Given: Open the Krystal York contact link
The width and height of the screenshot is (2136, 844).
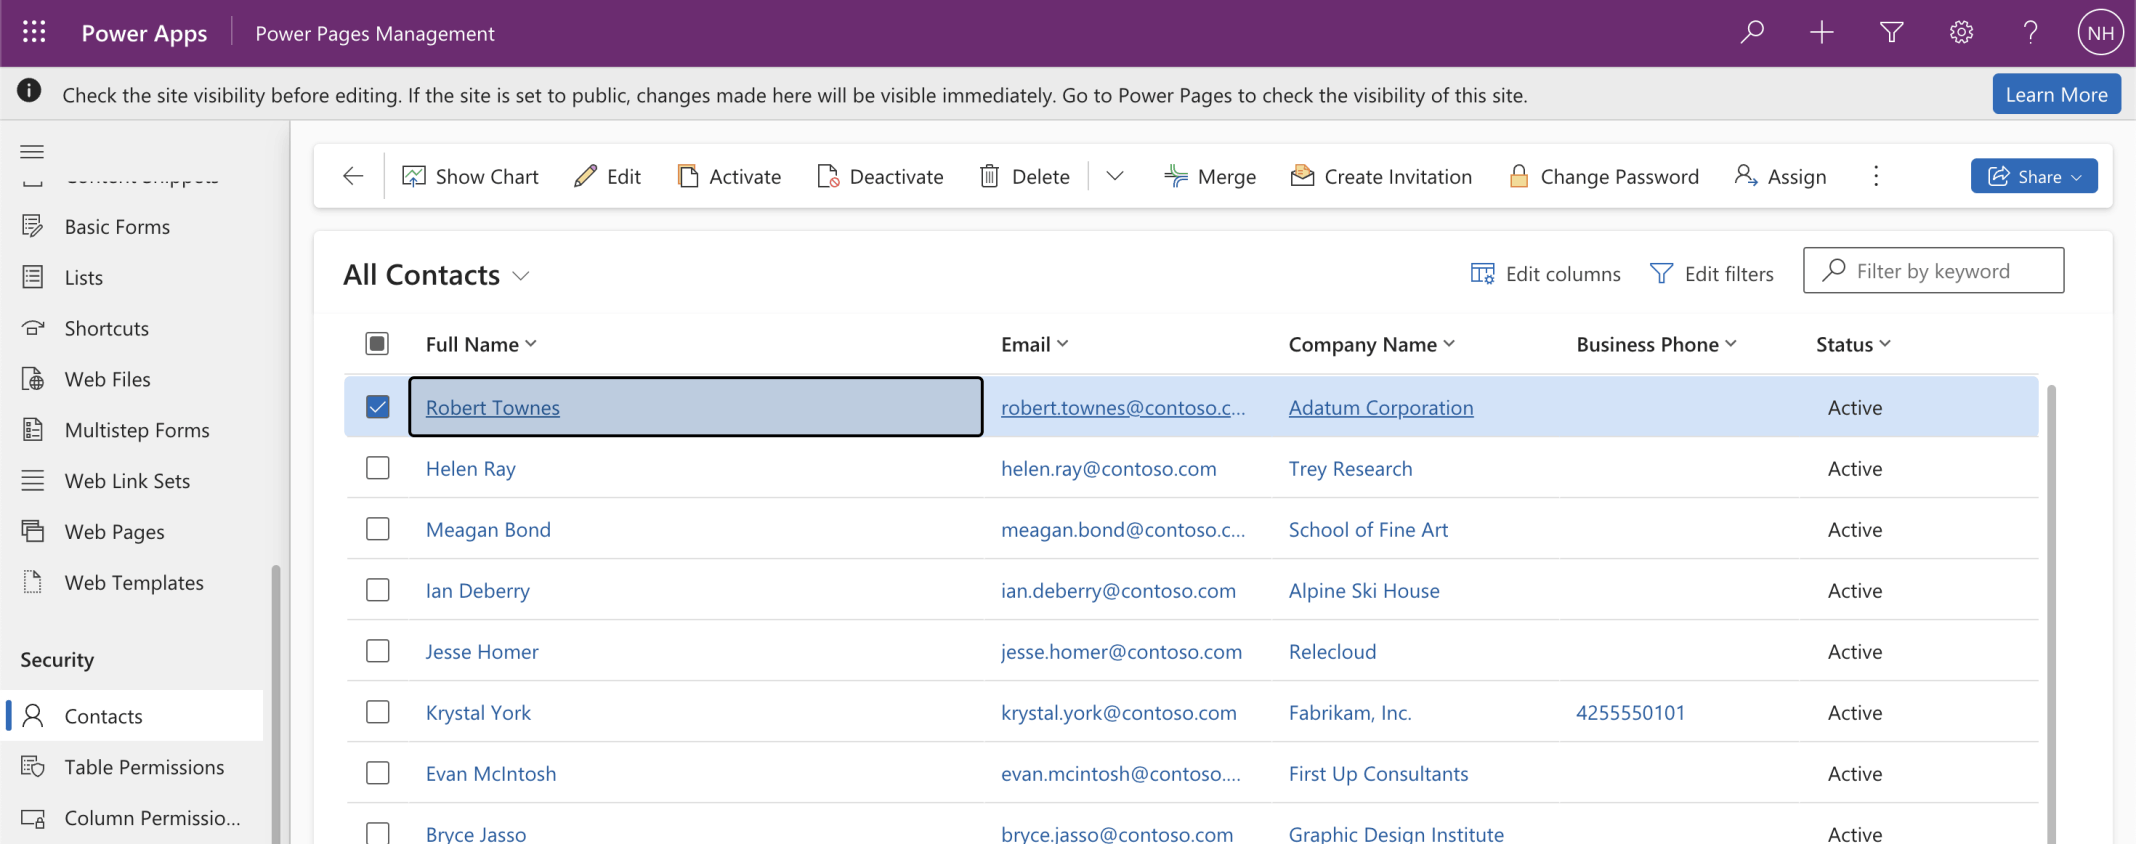Looking at the screenshot, I should coord(478,713).
